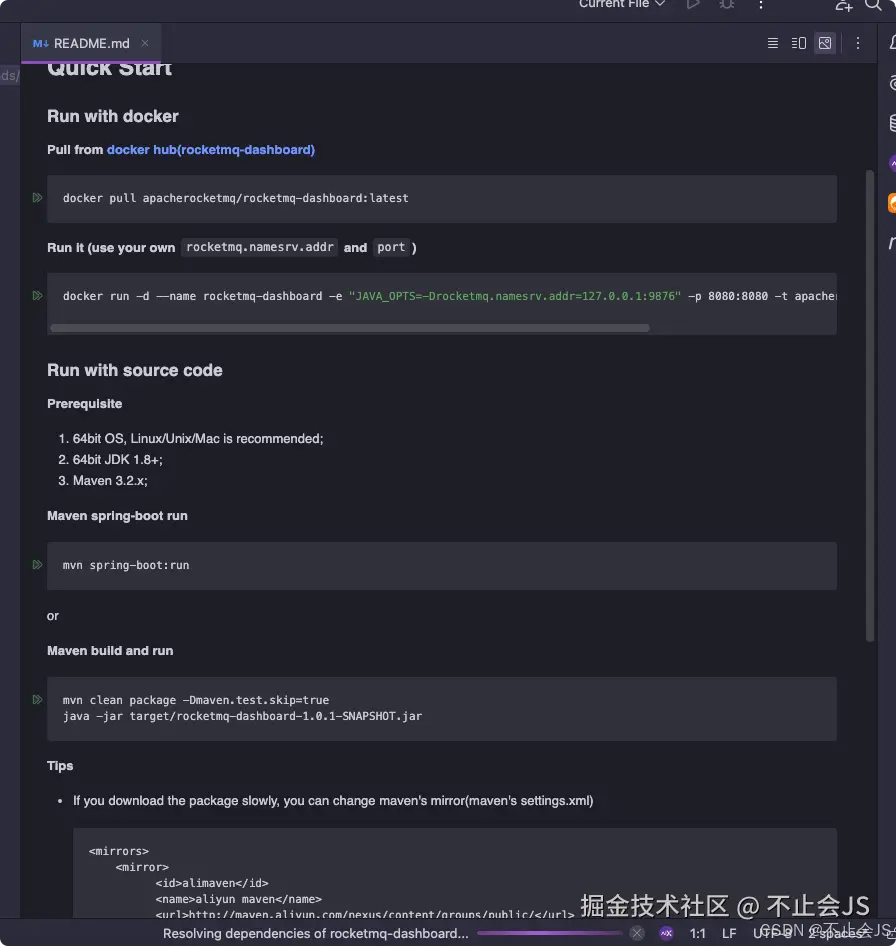Switch to editor and preview split view
896x946 pixels.
point(799,43)
